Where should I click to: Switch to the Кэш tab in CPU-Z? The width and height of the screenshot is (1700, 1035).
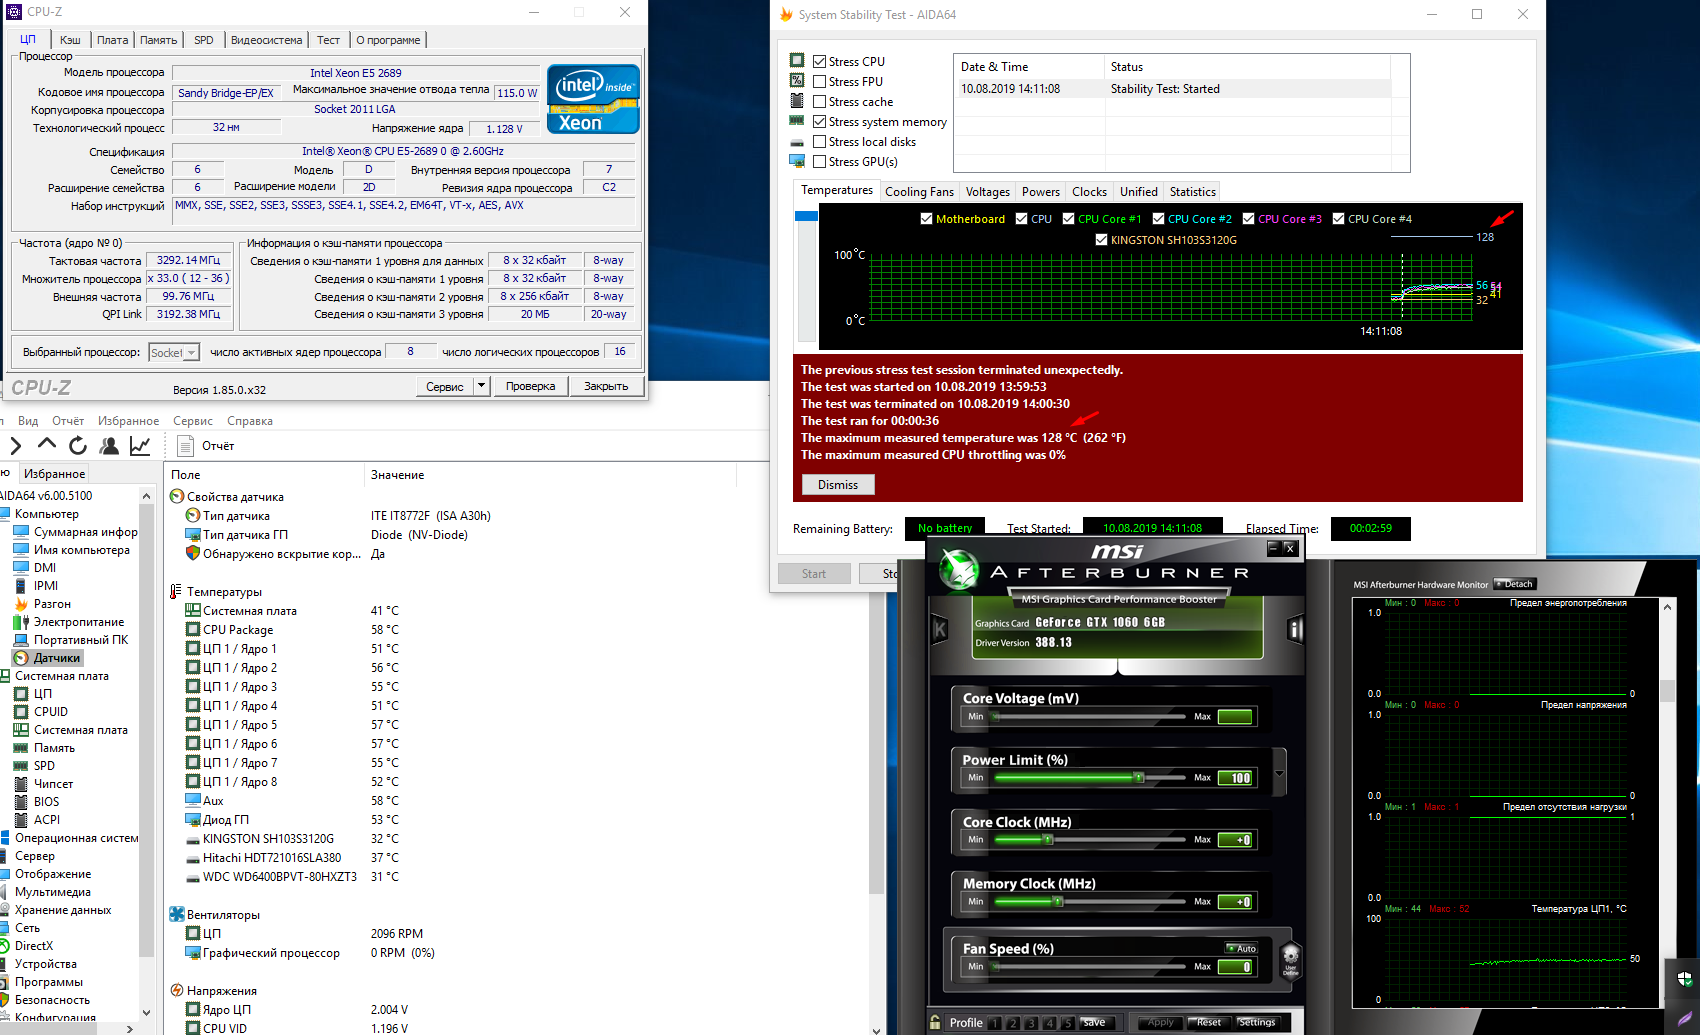[x=70, y=40]
